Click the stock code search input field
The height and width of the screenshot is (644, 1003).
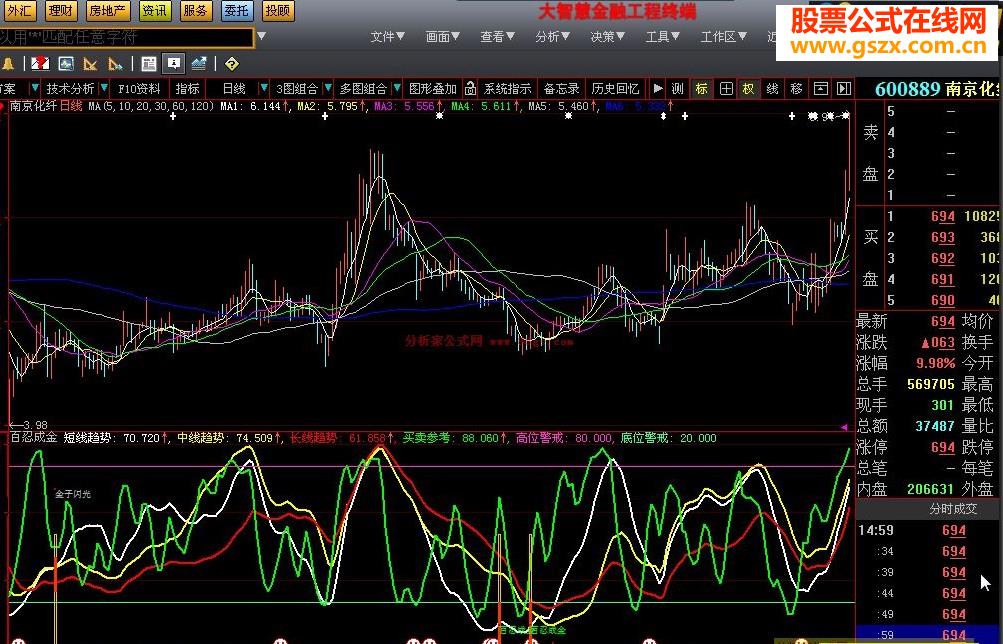click(x=126, y=37)
